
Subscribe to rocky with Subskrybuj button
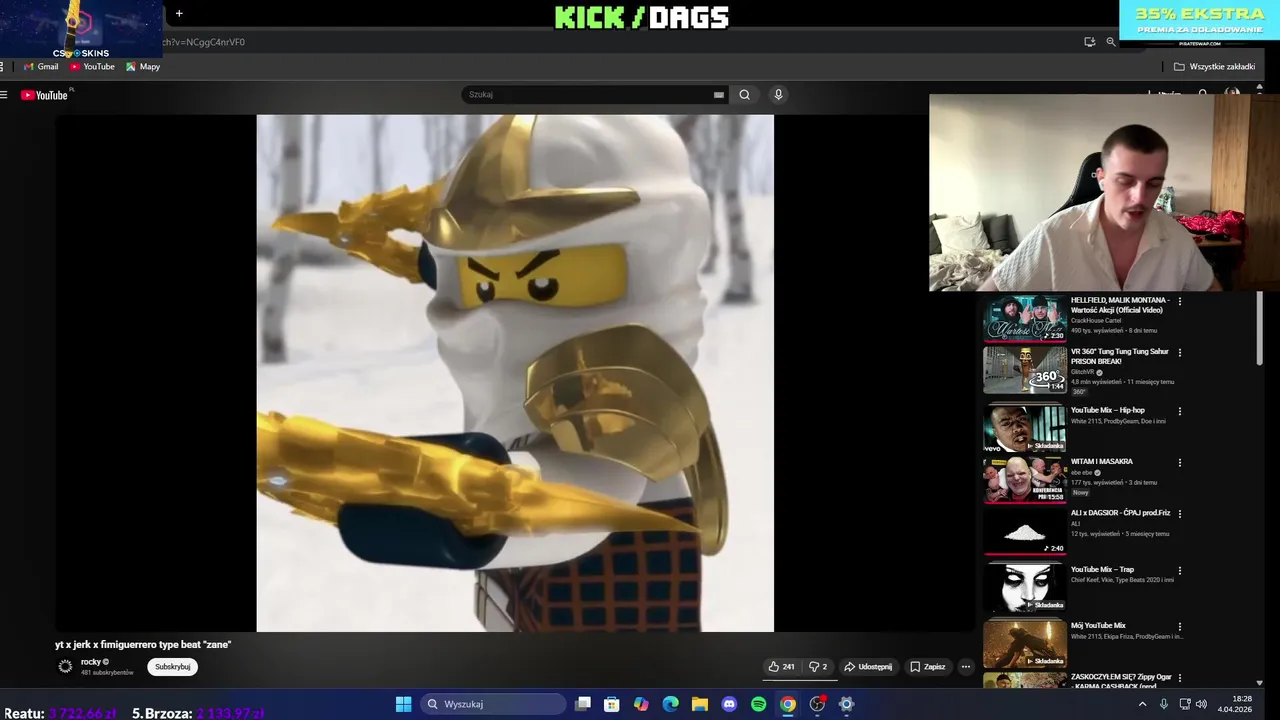[x=173, y=667]
